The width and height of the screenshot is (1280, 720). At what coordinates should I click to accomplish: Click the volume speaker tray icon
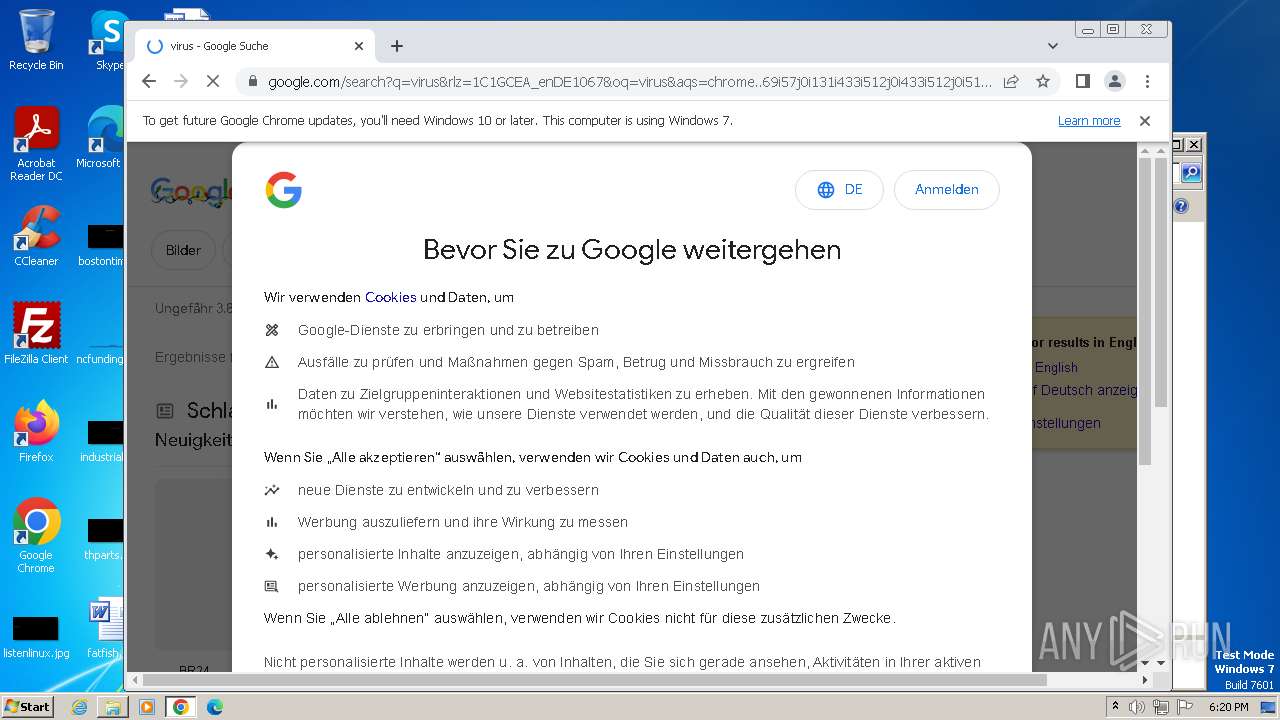pos(1137,707)
